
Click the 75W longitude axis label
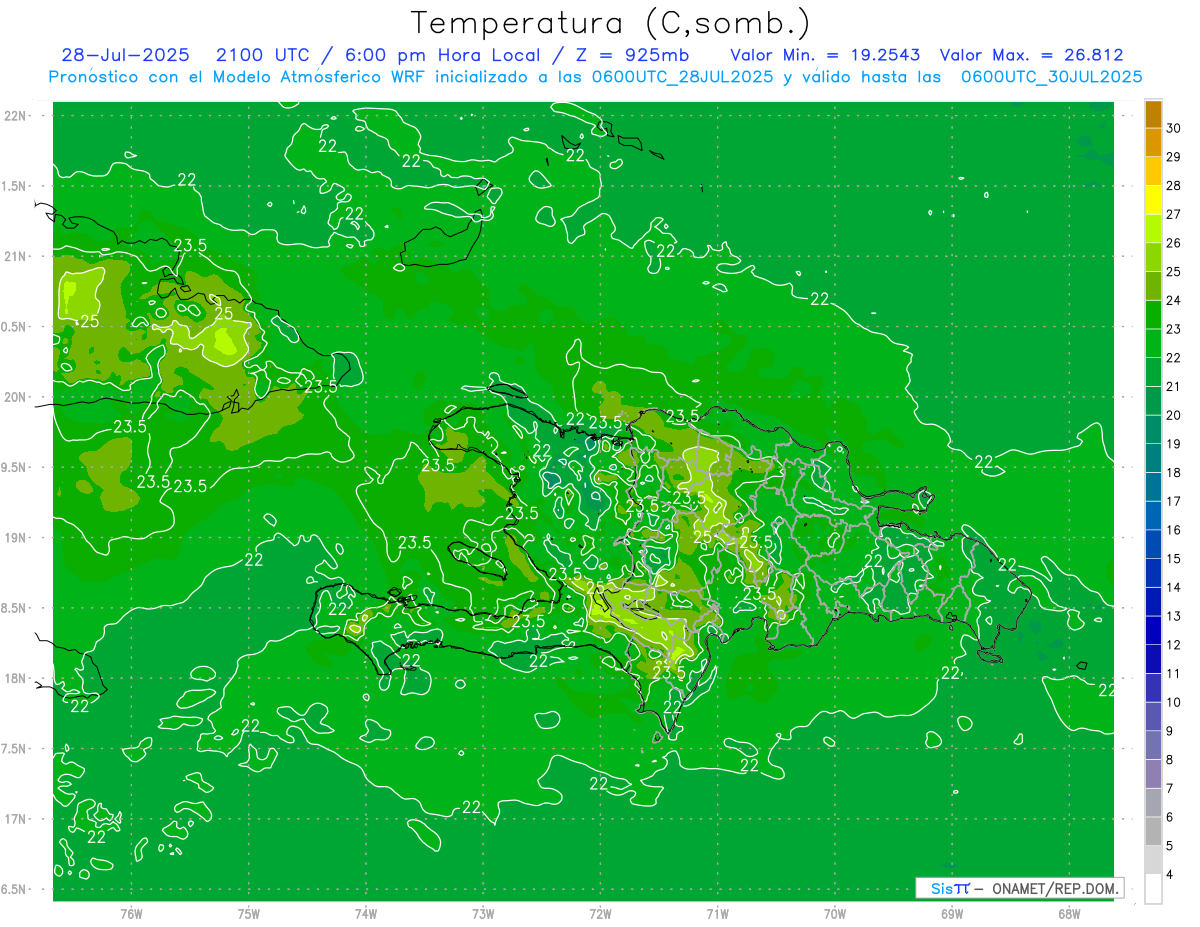click(x=249, y=913)
